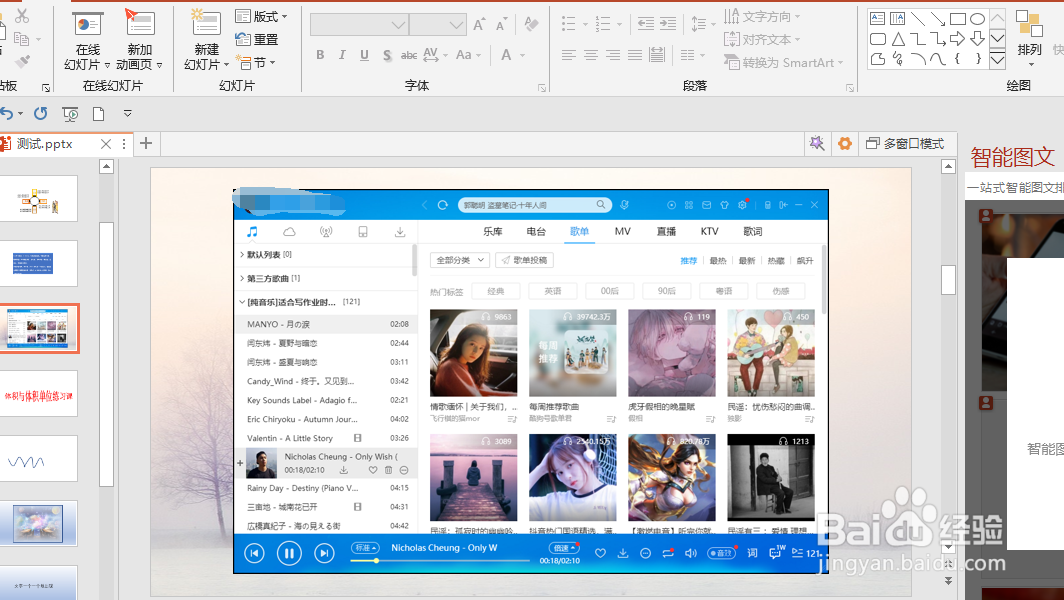Screen dimensions: 1064x600
Task: Pick the left brace shape
Action: click(x=957, y=59)
